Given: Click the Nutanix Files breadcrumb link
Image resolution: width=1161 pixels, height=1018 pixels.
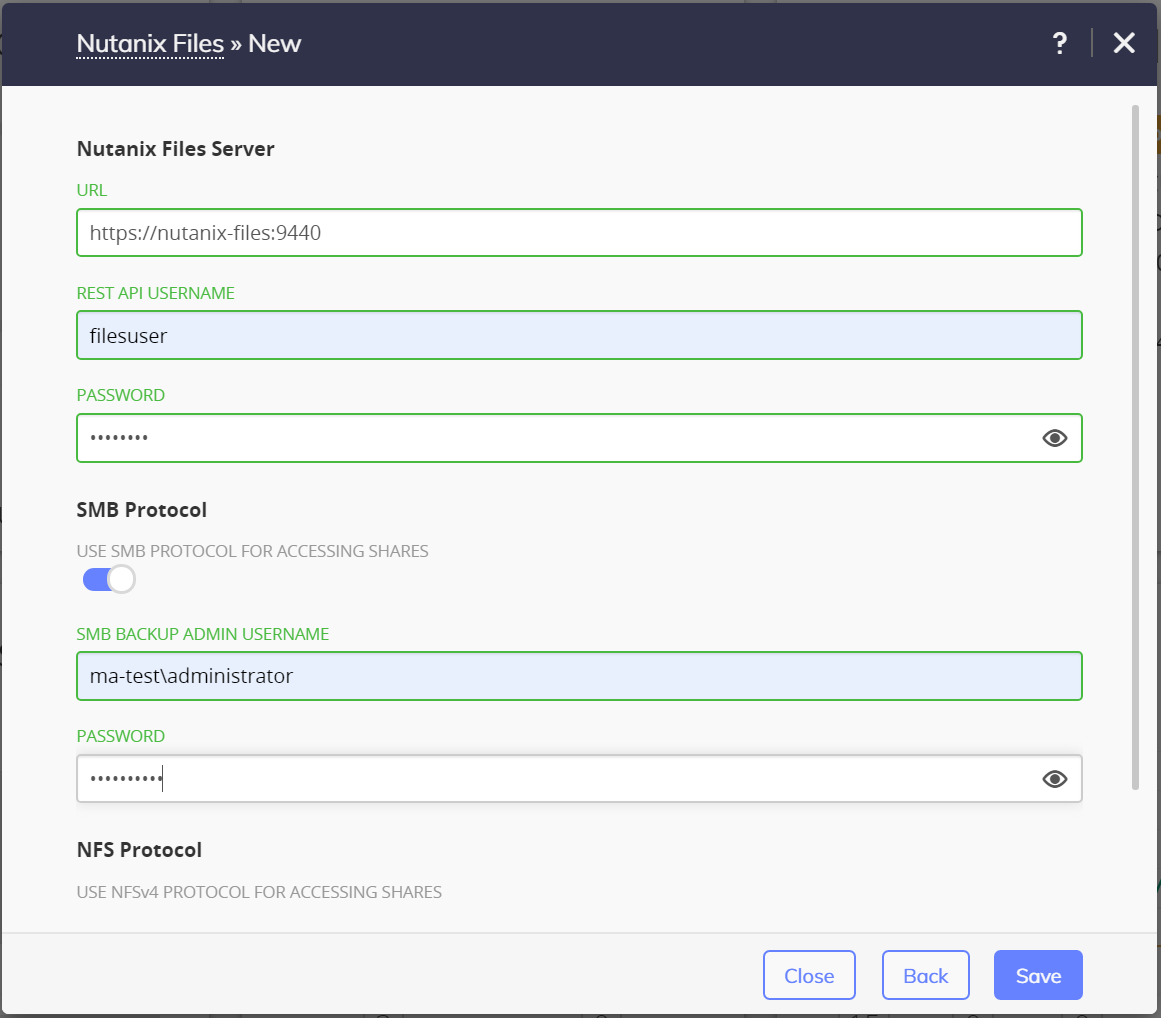Looking at the screenshot, I should pos(150,44).
